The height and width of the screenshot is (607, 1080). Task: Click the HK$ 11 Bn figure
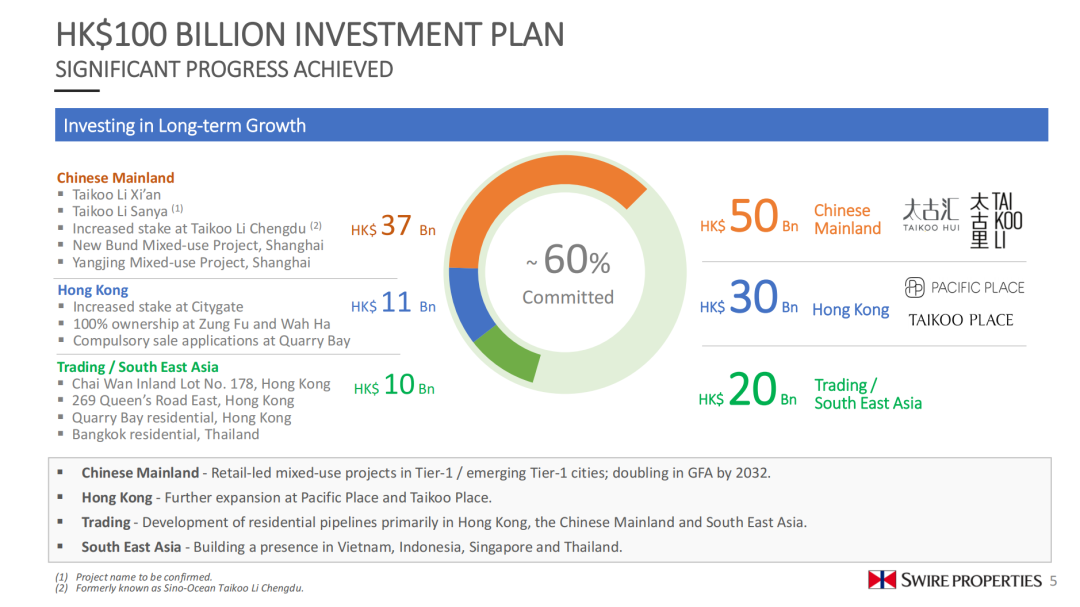[x=393, y=304]
